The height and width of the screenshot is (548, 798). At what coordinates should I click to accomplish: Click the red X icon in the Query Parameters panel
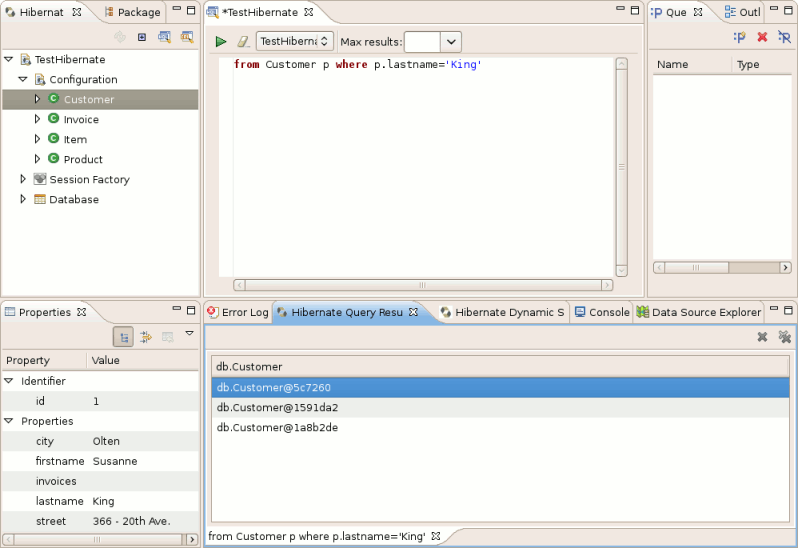pyautogui.click(x=762, y=37)
